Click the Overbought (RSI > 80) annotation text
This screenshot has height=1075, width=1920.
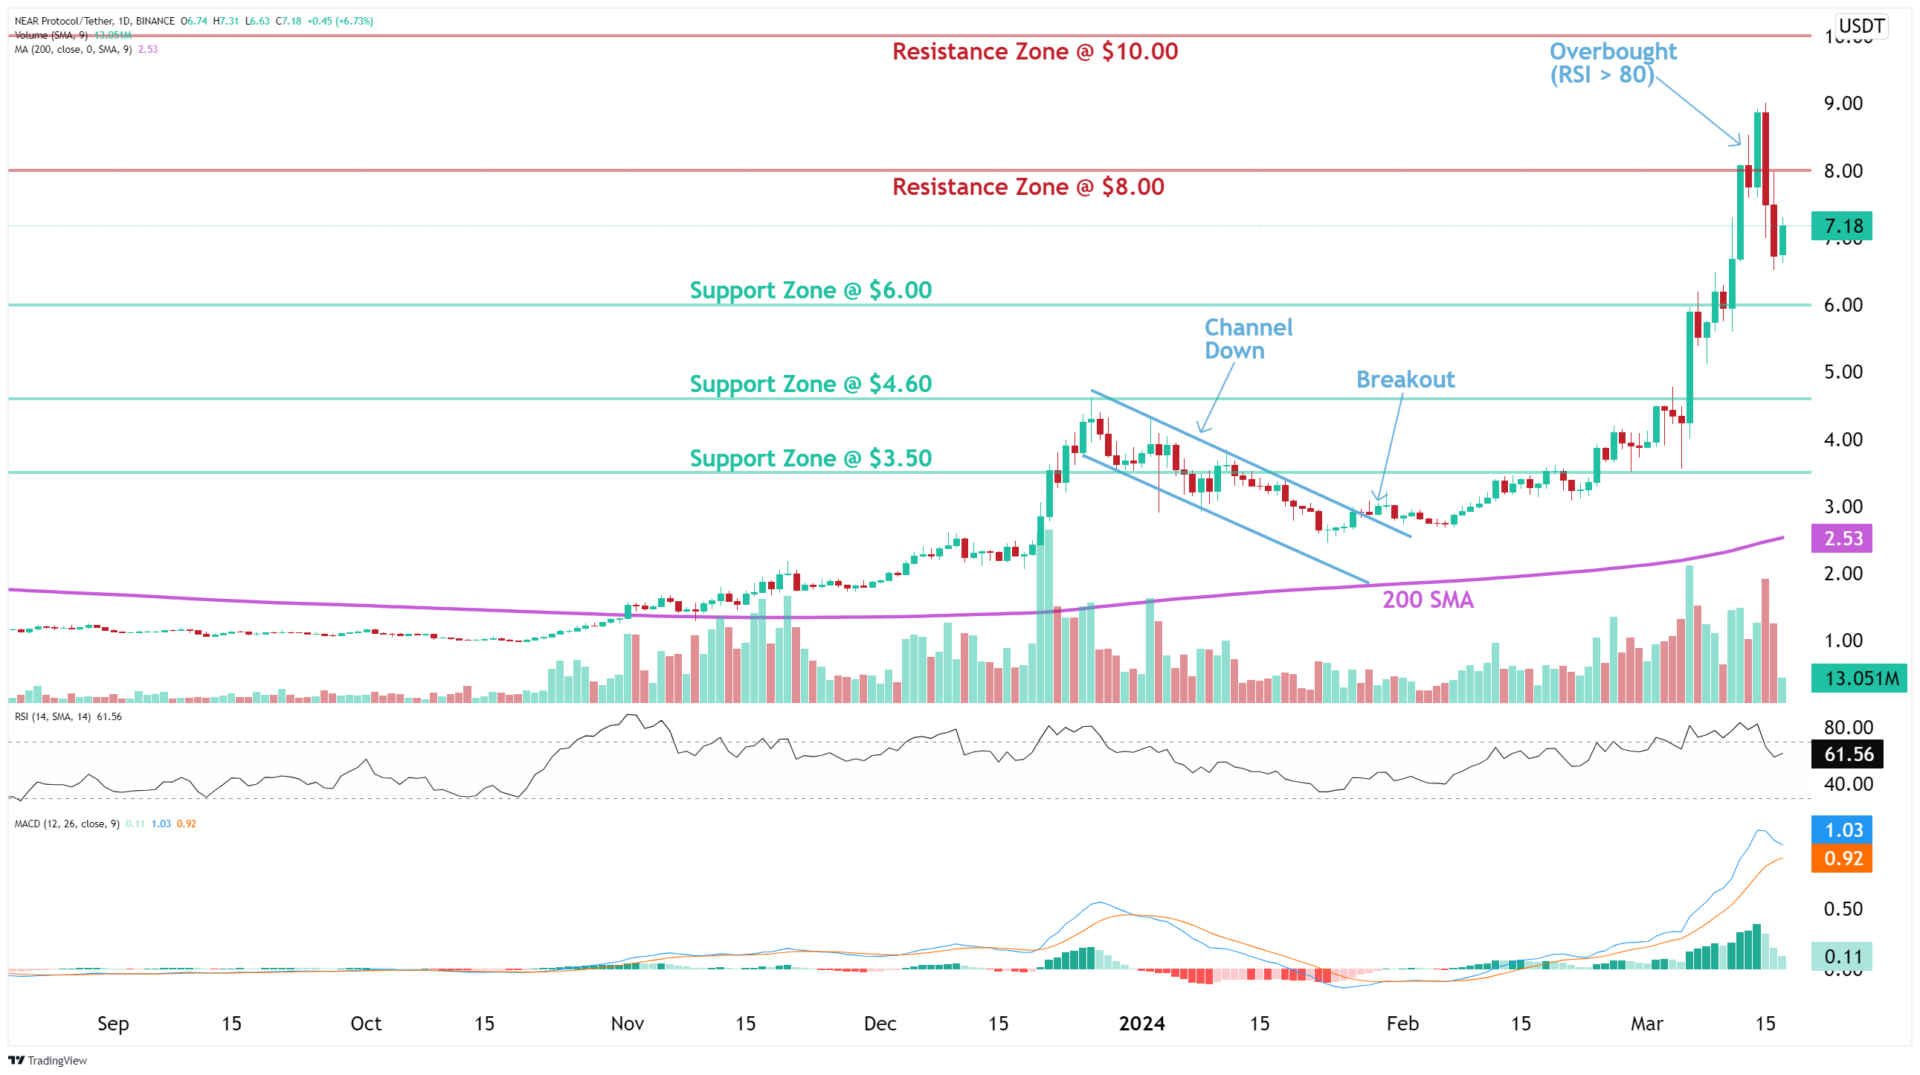pyautogui.click(x=1612, y=62)
